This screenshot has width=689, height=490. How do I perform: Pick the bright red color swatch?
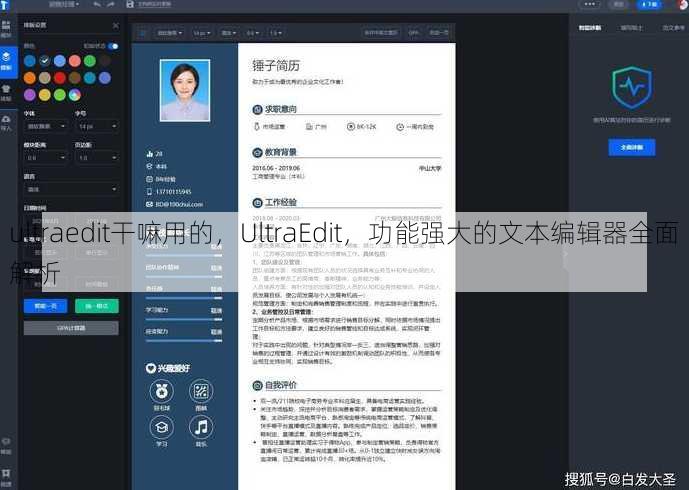[60, 78]
